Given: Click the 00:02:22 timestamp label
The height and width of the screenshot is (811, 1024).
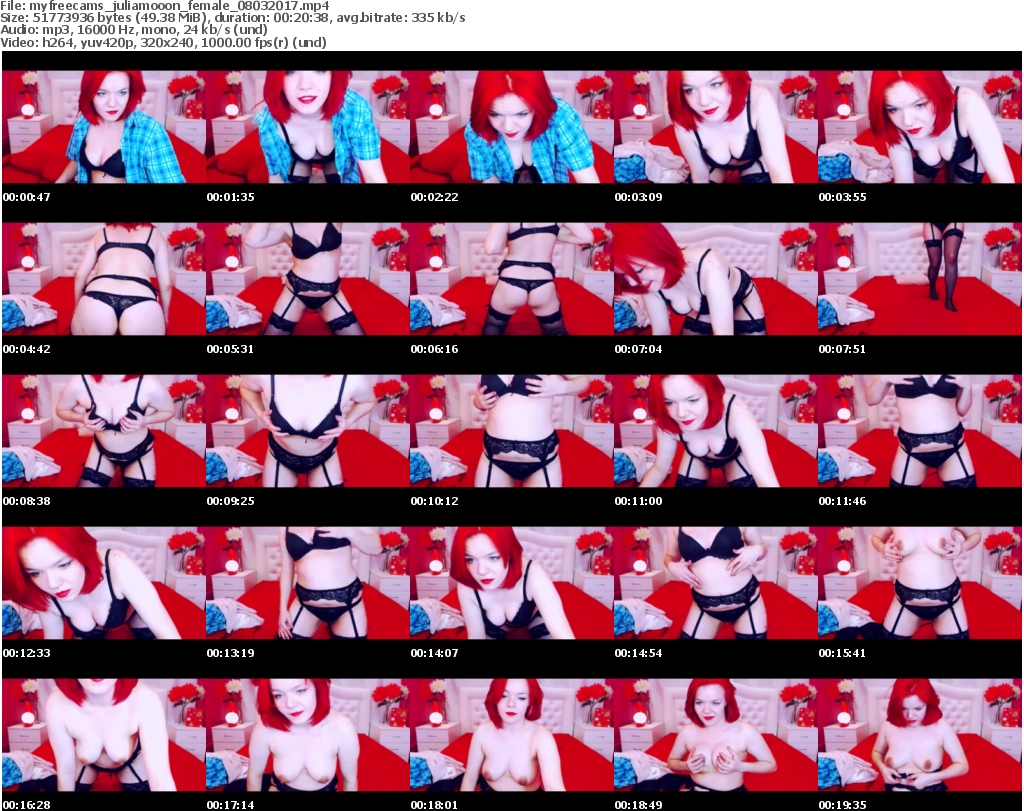Looking at the screenshot, I should click(434, 197).
